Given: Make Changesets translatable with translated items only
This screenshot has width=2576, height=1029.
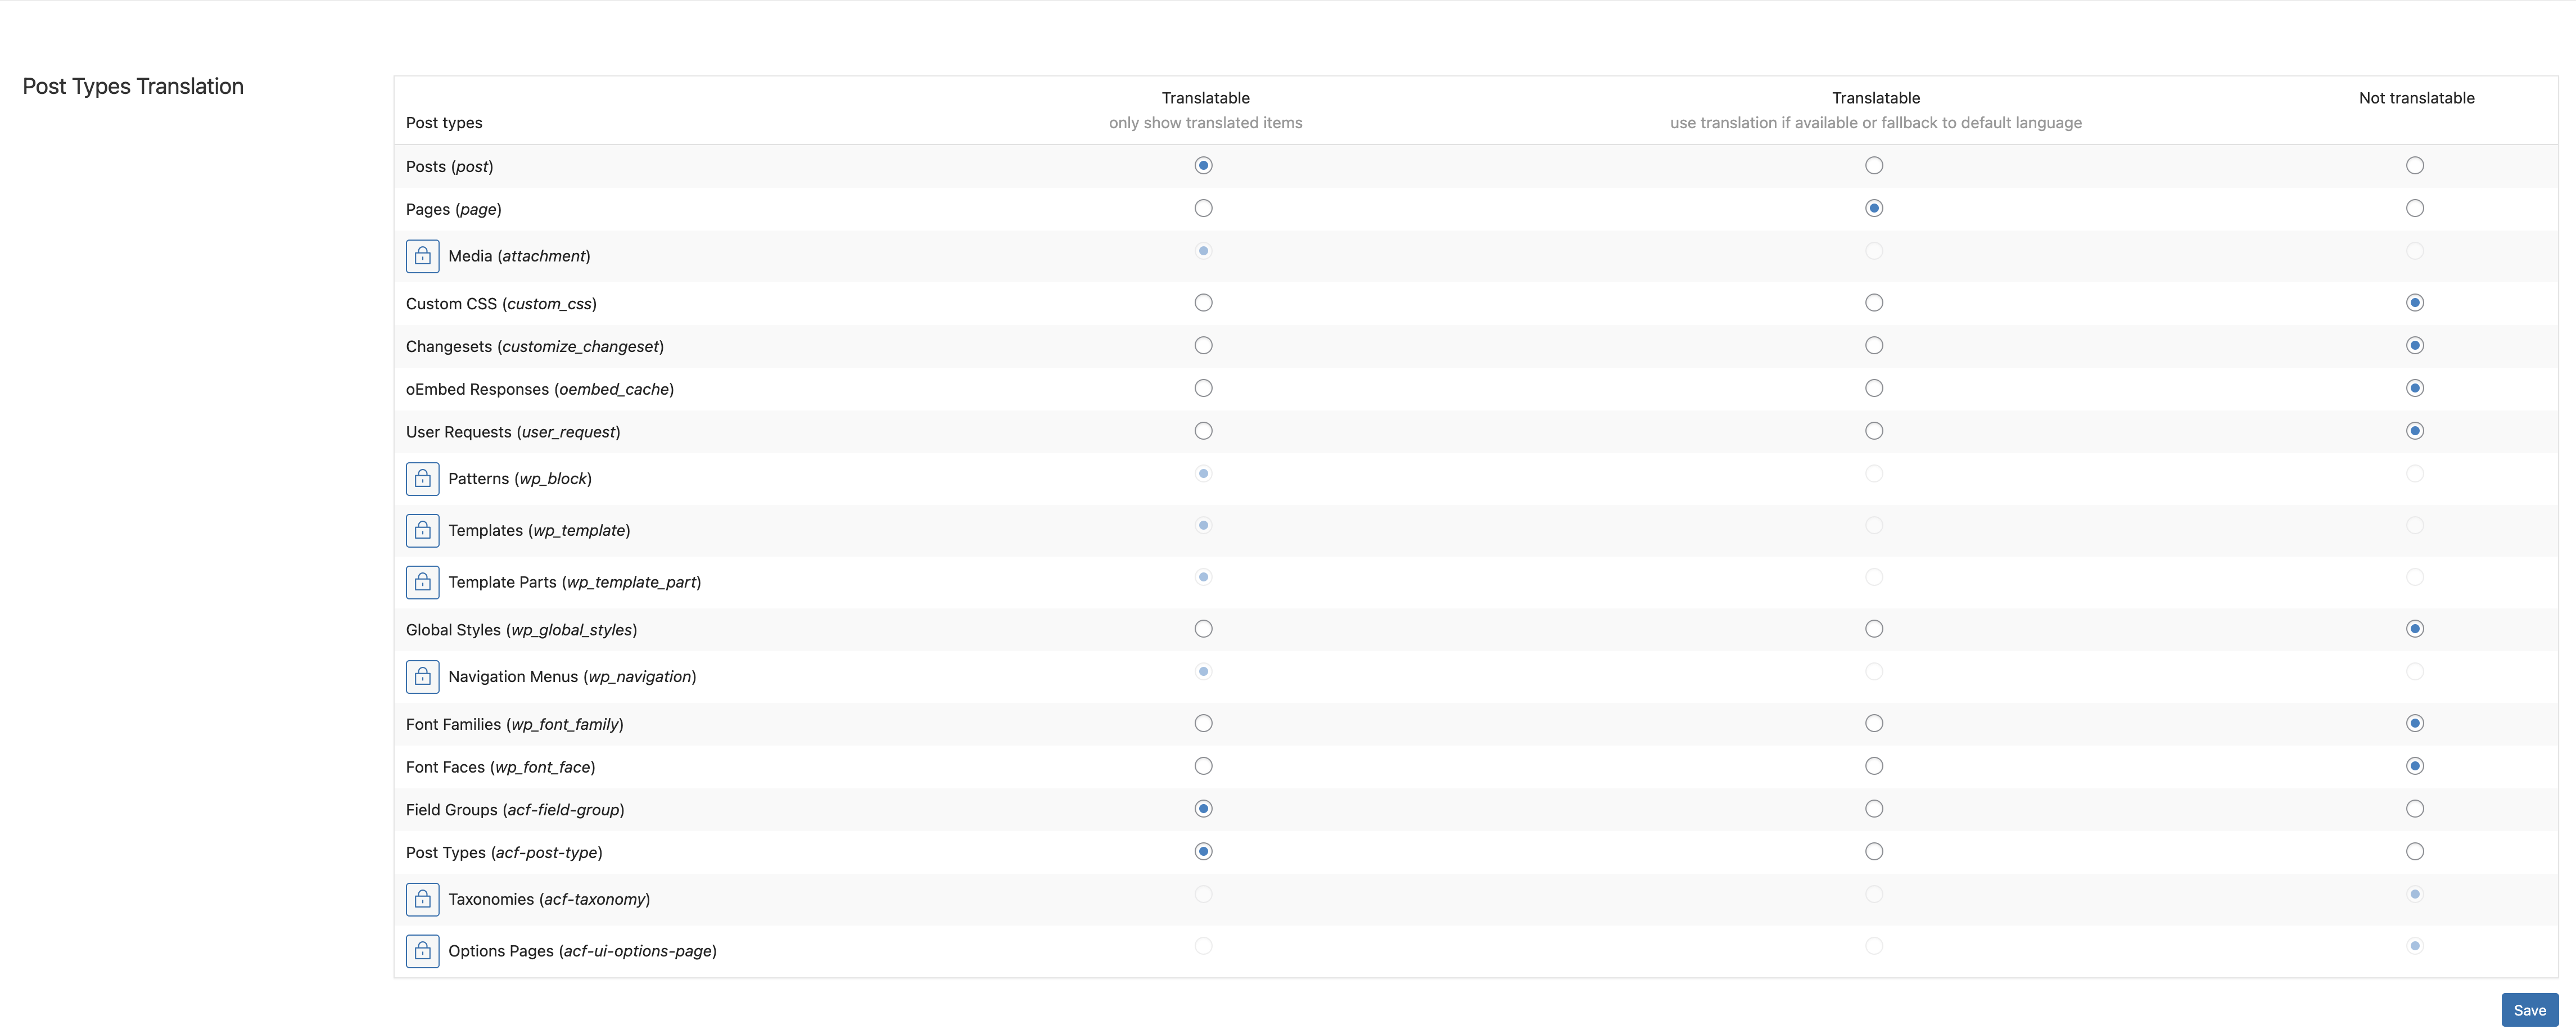Looking at the screenshot, I should coord(1203,346).
